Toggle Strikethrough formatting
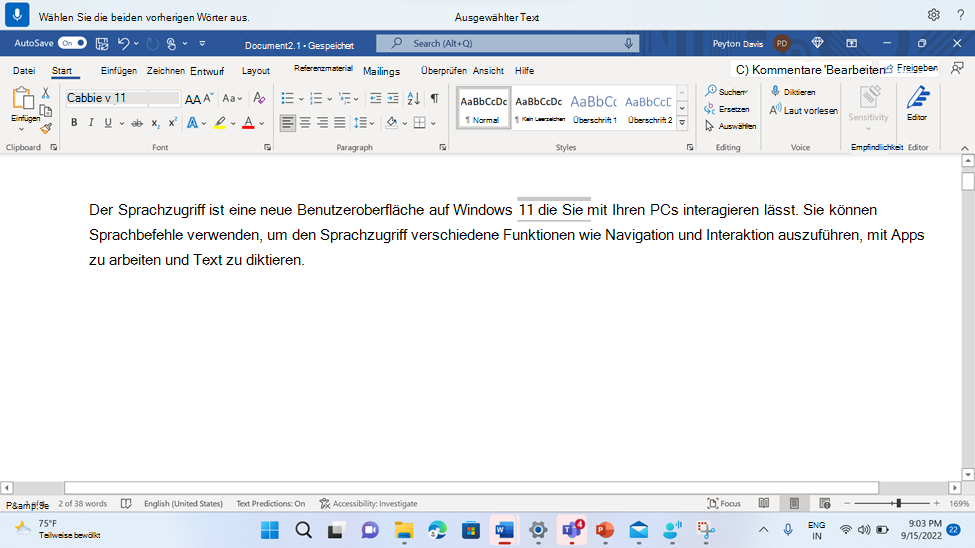Screen dimensions: 975x548 (137, 123)
